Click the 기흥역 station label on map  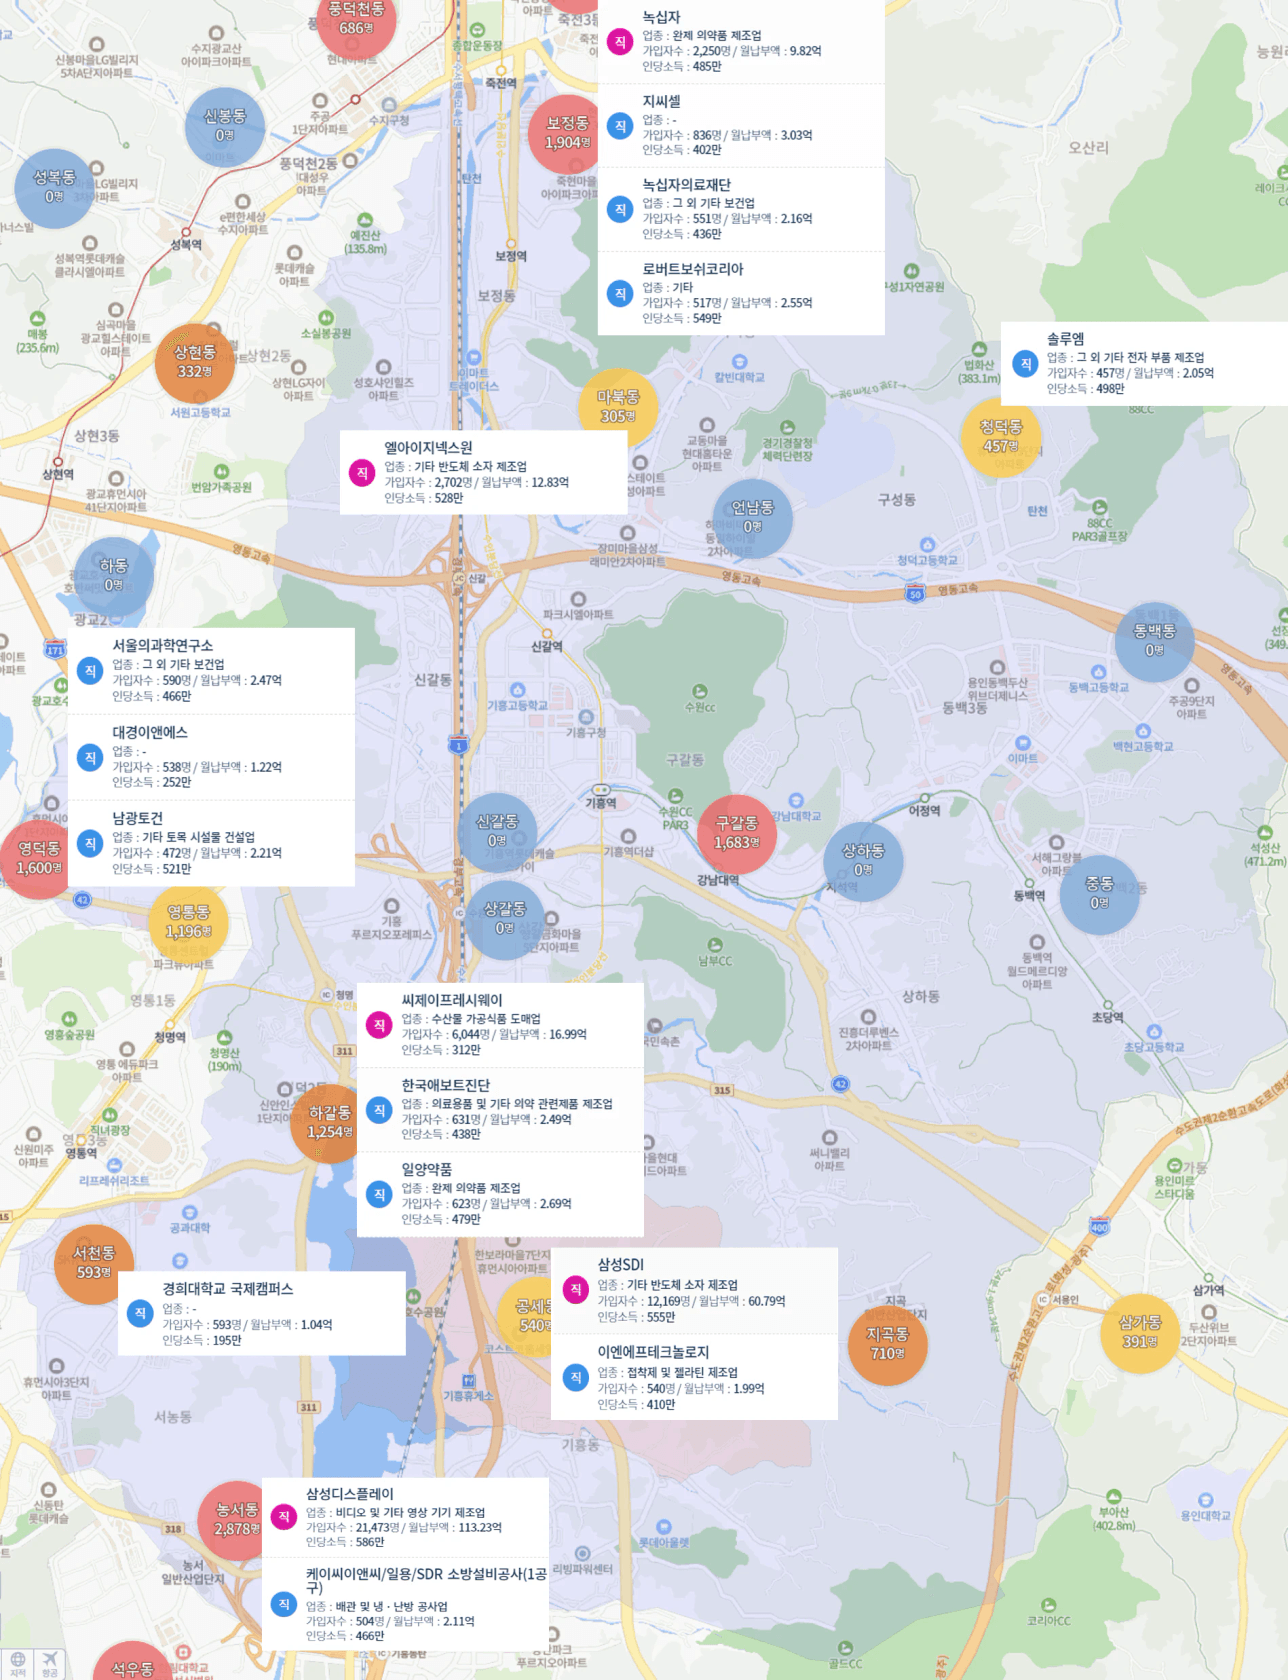[601, 803]
